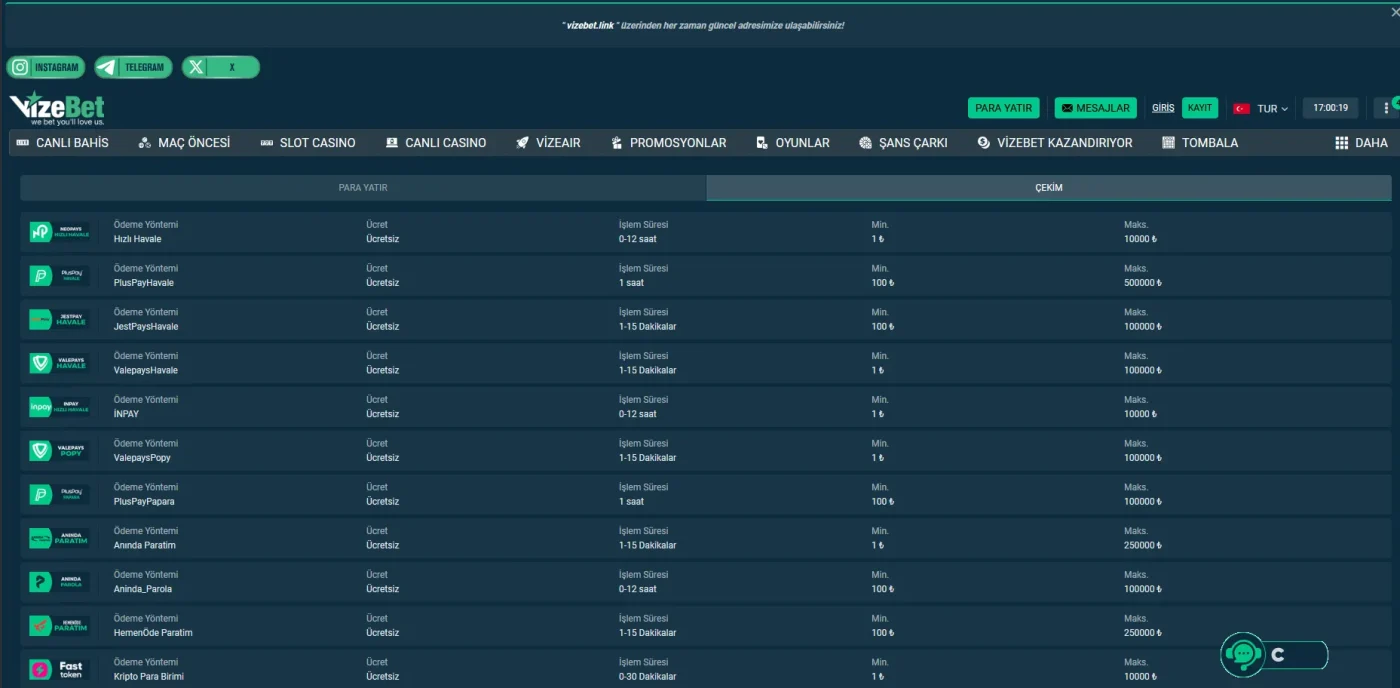The width and height of the screenshot is (1400, 688).
Task: Open the Telegram channel link
Action: [133, 67]
